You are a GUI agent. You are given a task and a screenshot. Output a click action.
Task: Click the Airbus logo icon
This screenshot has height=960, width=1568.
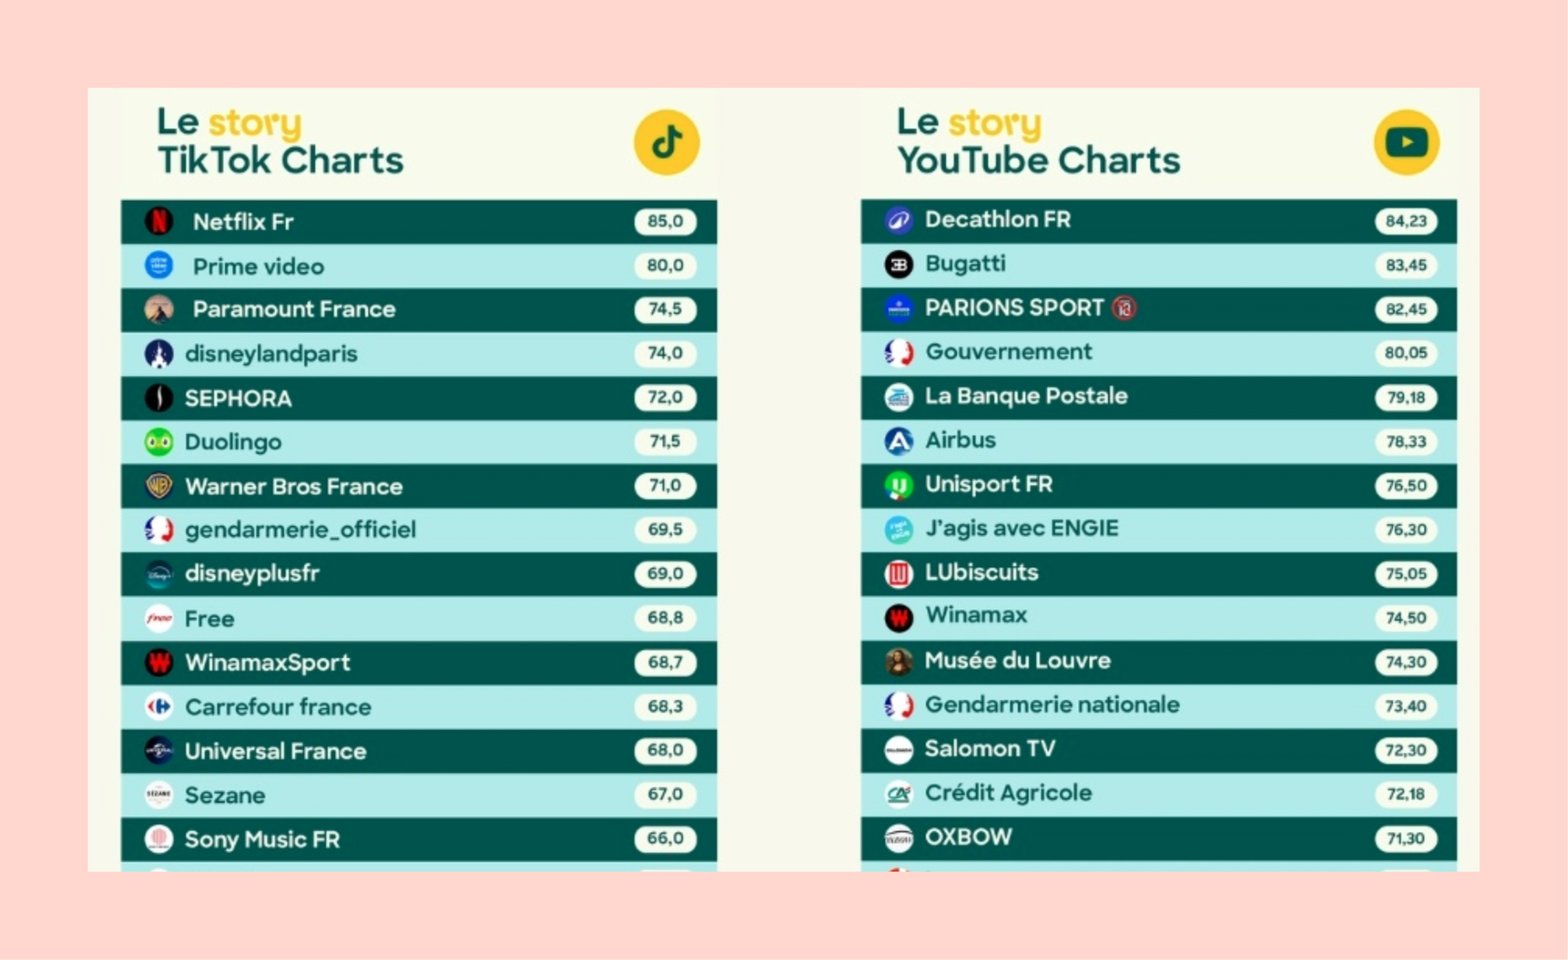click(x=899, y=440)
